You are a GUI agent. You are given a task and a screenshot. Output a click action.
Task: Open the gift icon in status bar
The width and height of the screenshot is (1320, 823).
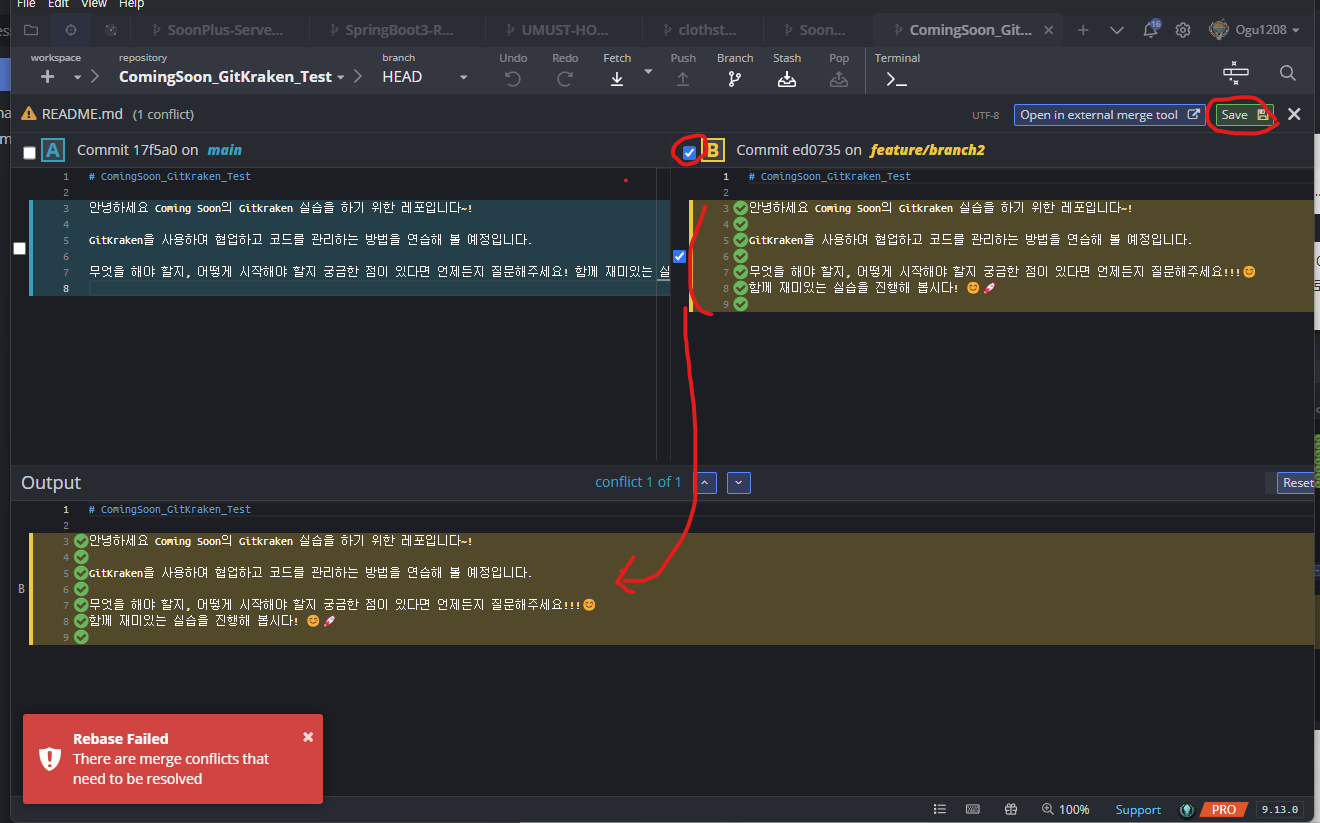coord(1011,809)
